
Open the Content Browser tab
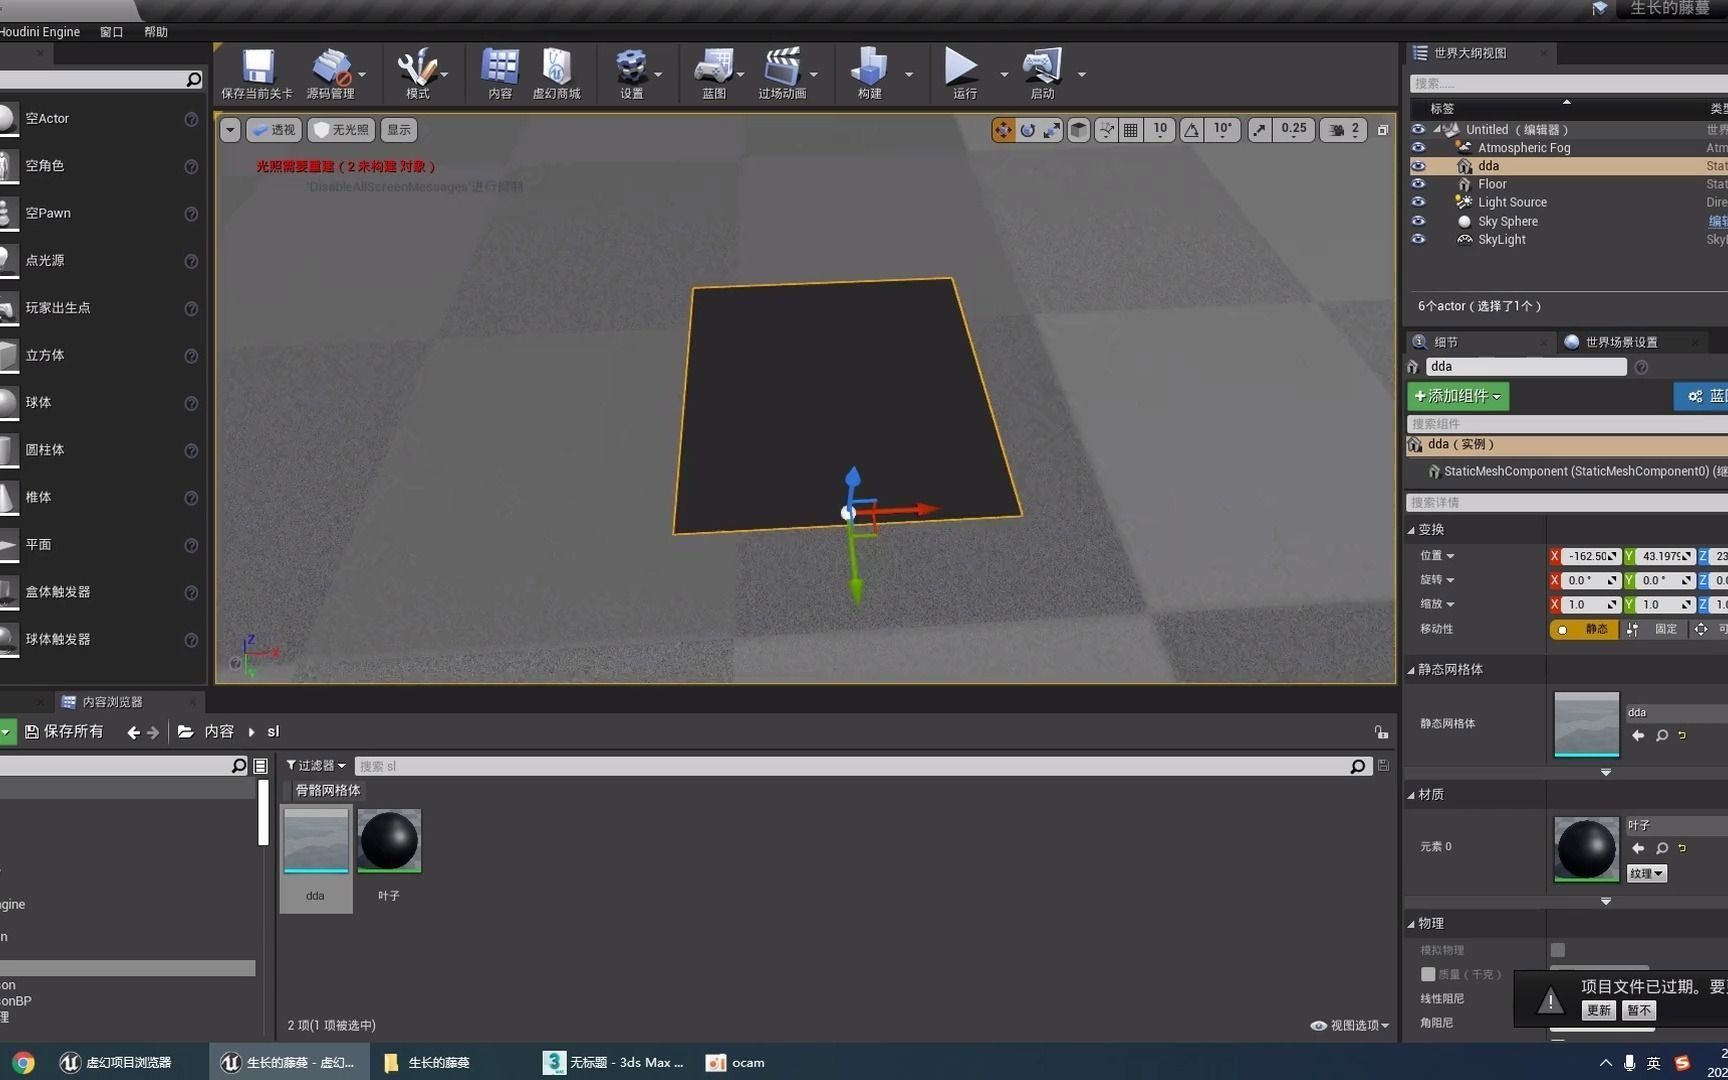point(112,702)
